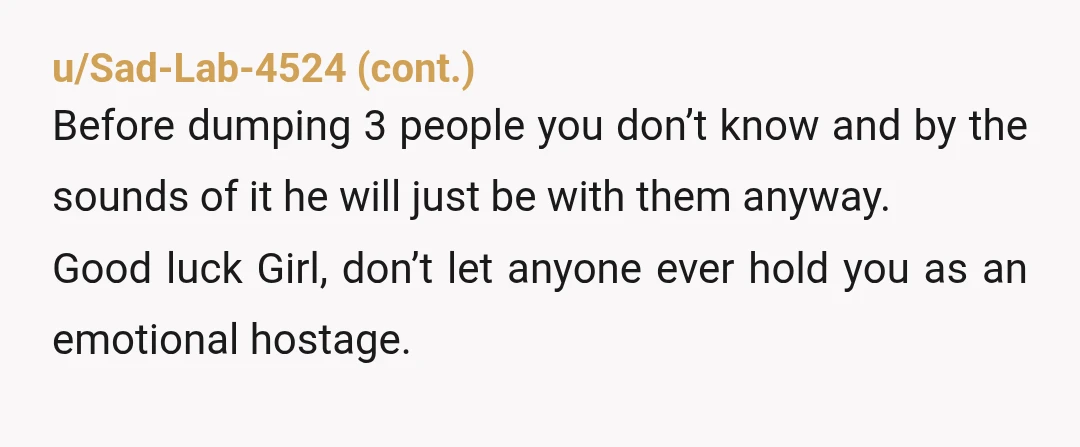Click the word "emotional" on the last line
This screenshot has width=1080, height=447.
pyautogui.click(x=145, y=339)
